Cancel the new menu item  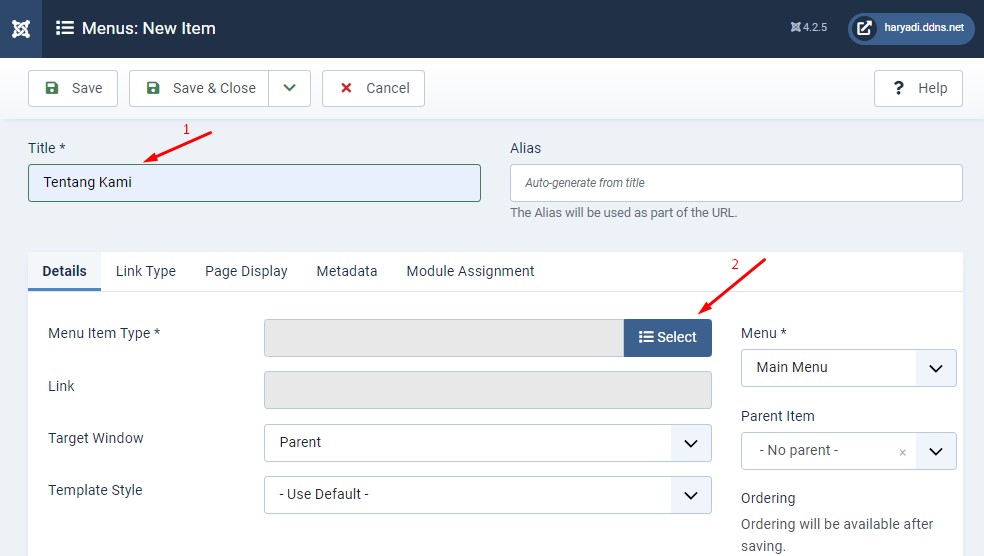coord(373,88)
